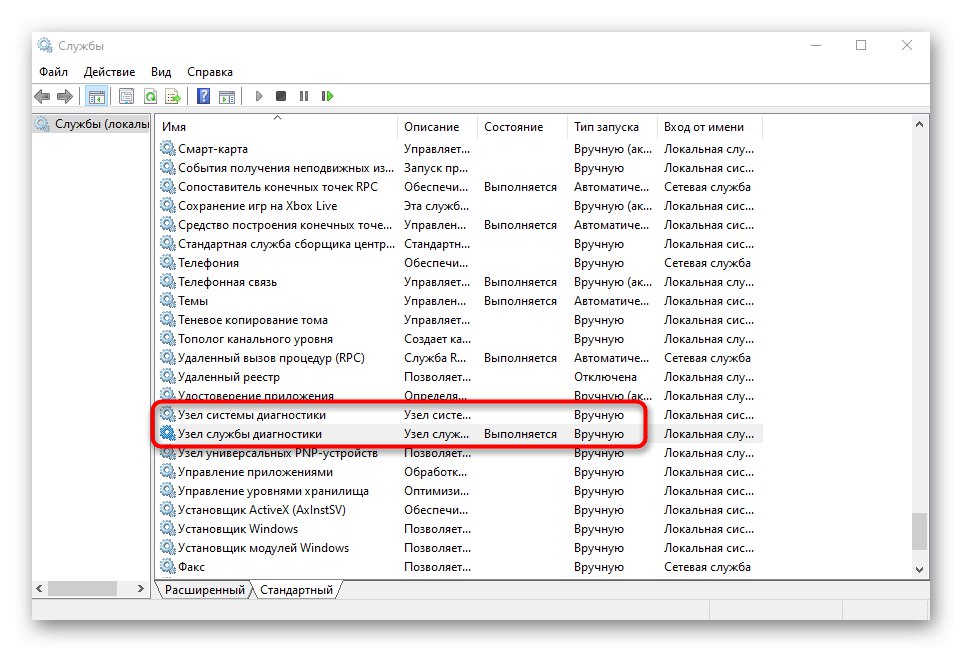Click Сетевая служба in the Телефония row
Viewport: 962px width, 652px height.
(x=707, y=263)
